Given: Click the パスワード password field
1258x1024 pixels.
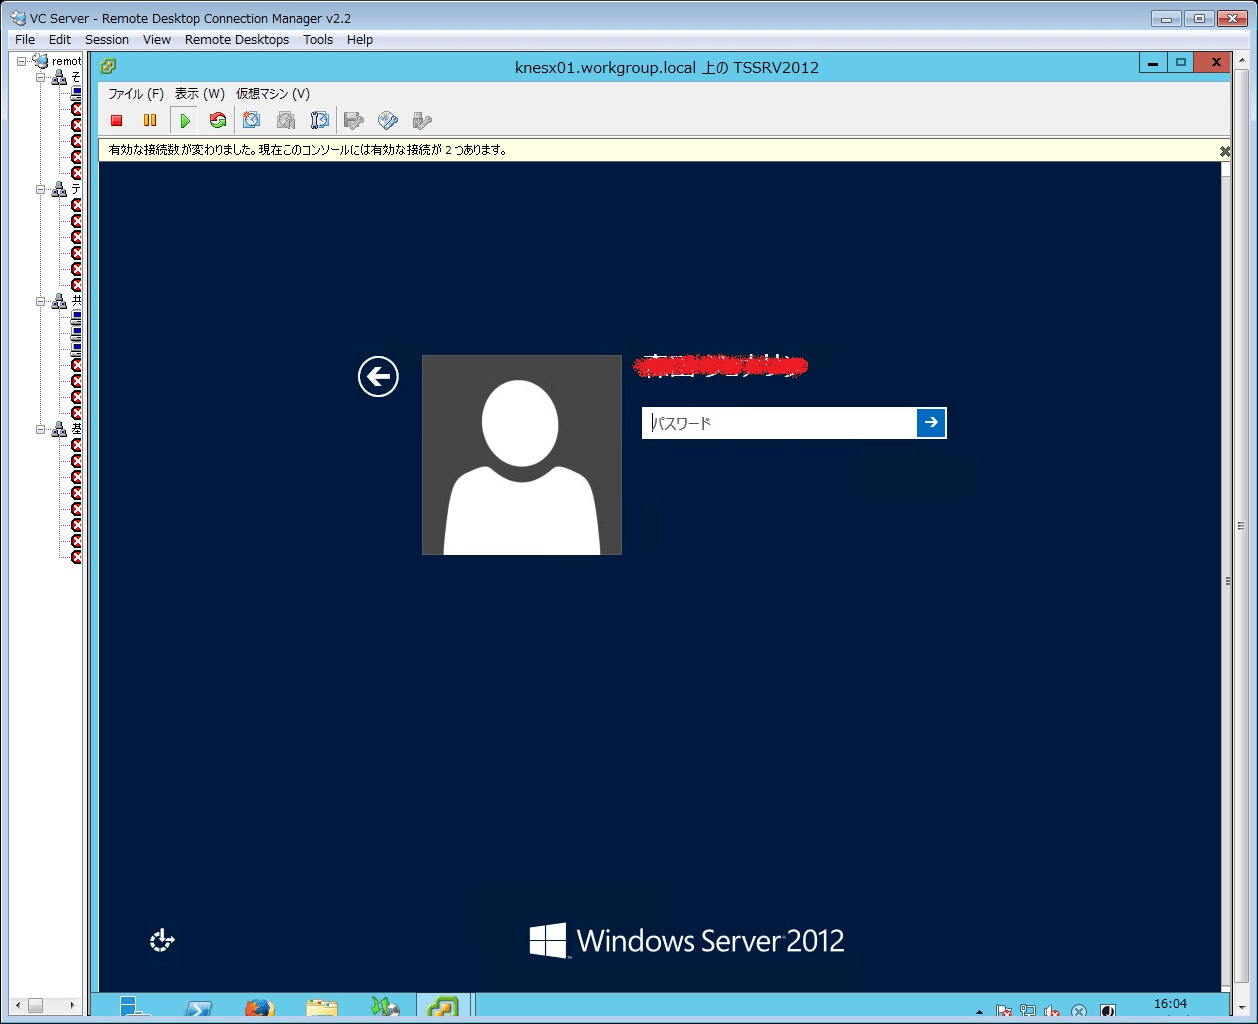Looking at the screenshot, I should pos(779,423).
